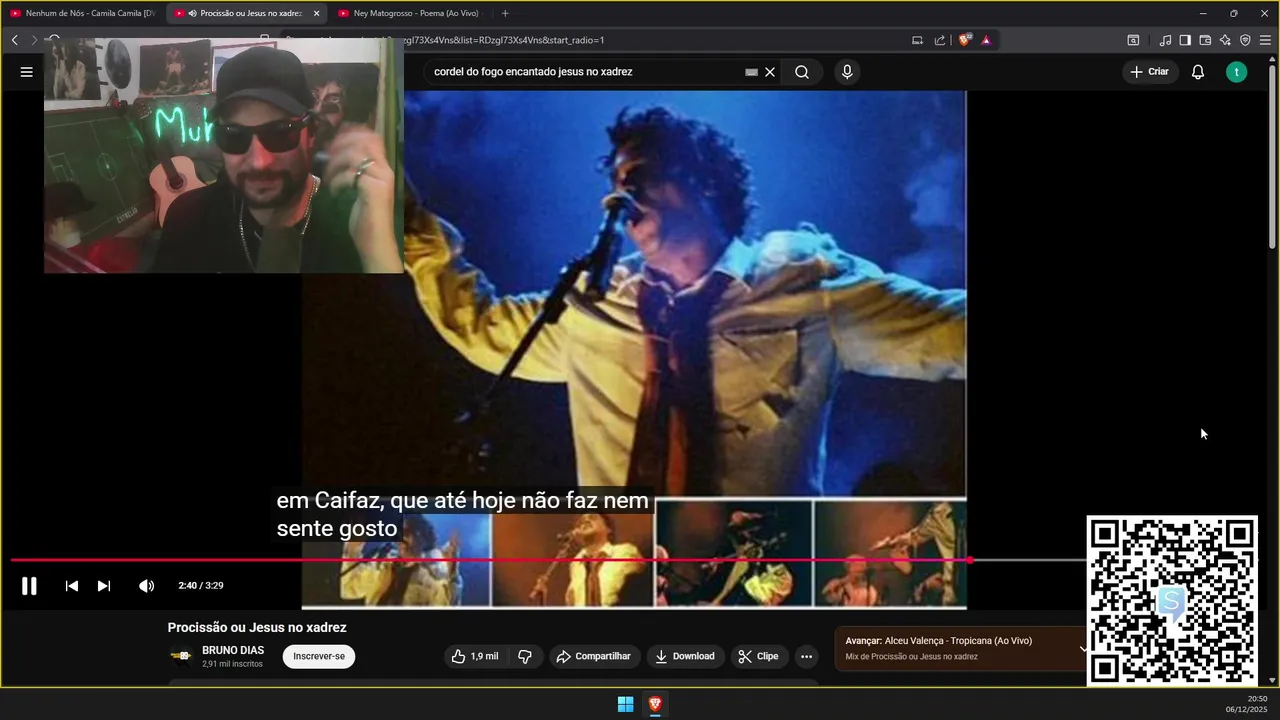Open the tab search icon in the toolbar

1133,40
